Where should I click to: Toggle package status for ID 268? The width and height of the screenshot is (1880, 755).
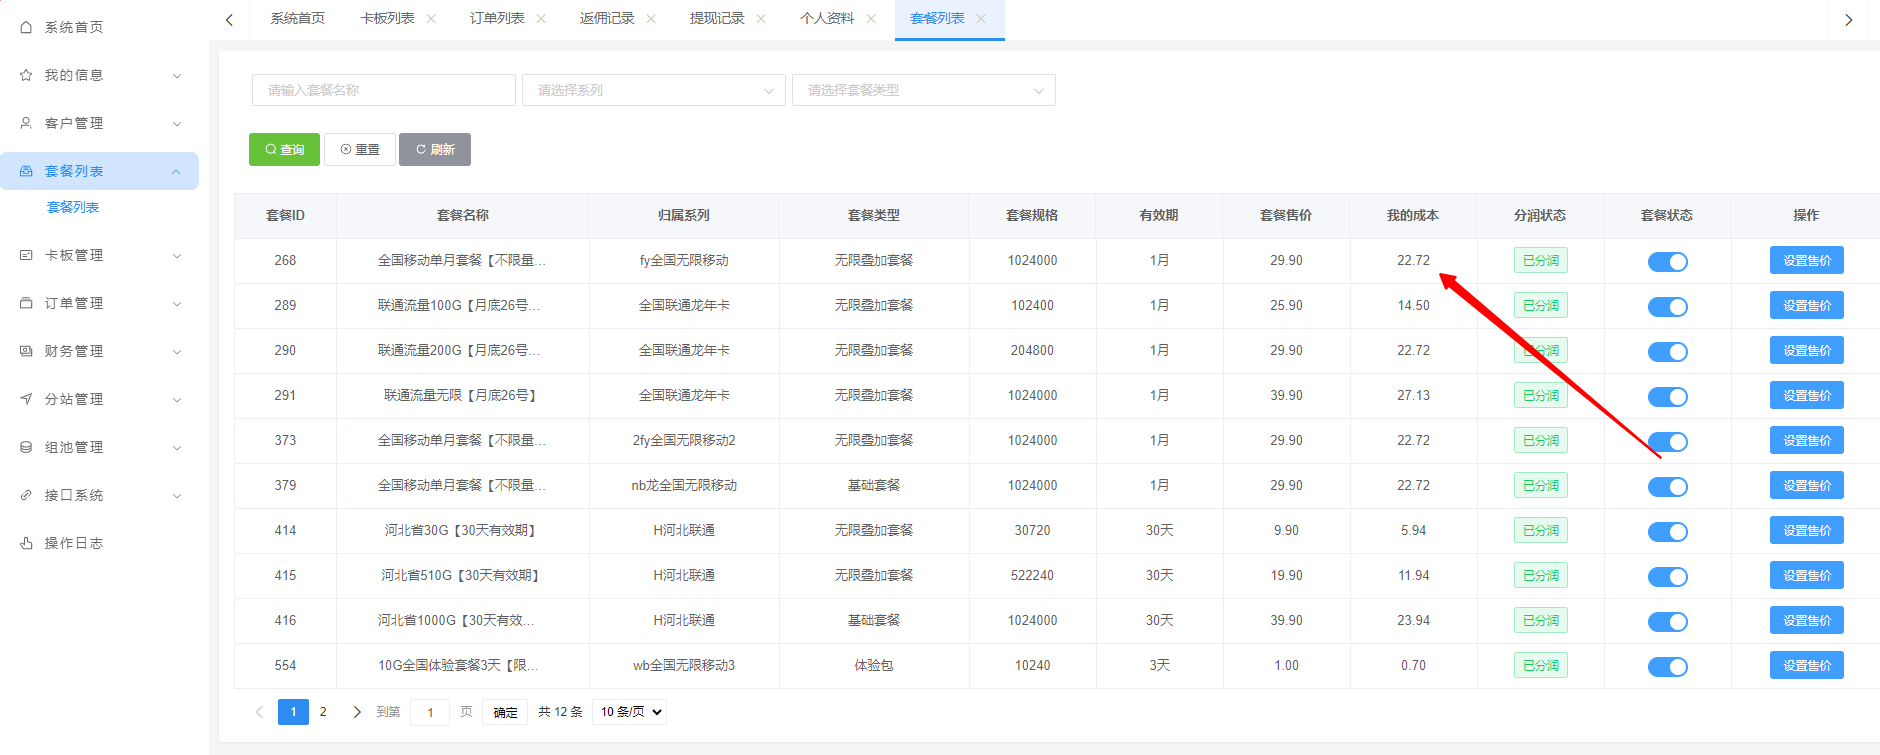1667,261
